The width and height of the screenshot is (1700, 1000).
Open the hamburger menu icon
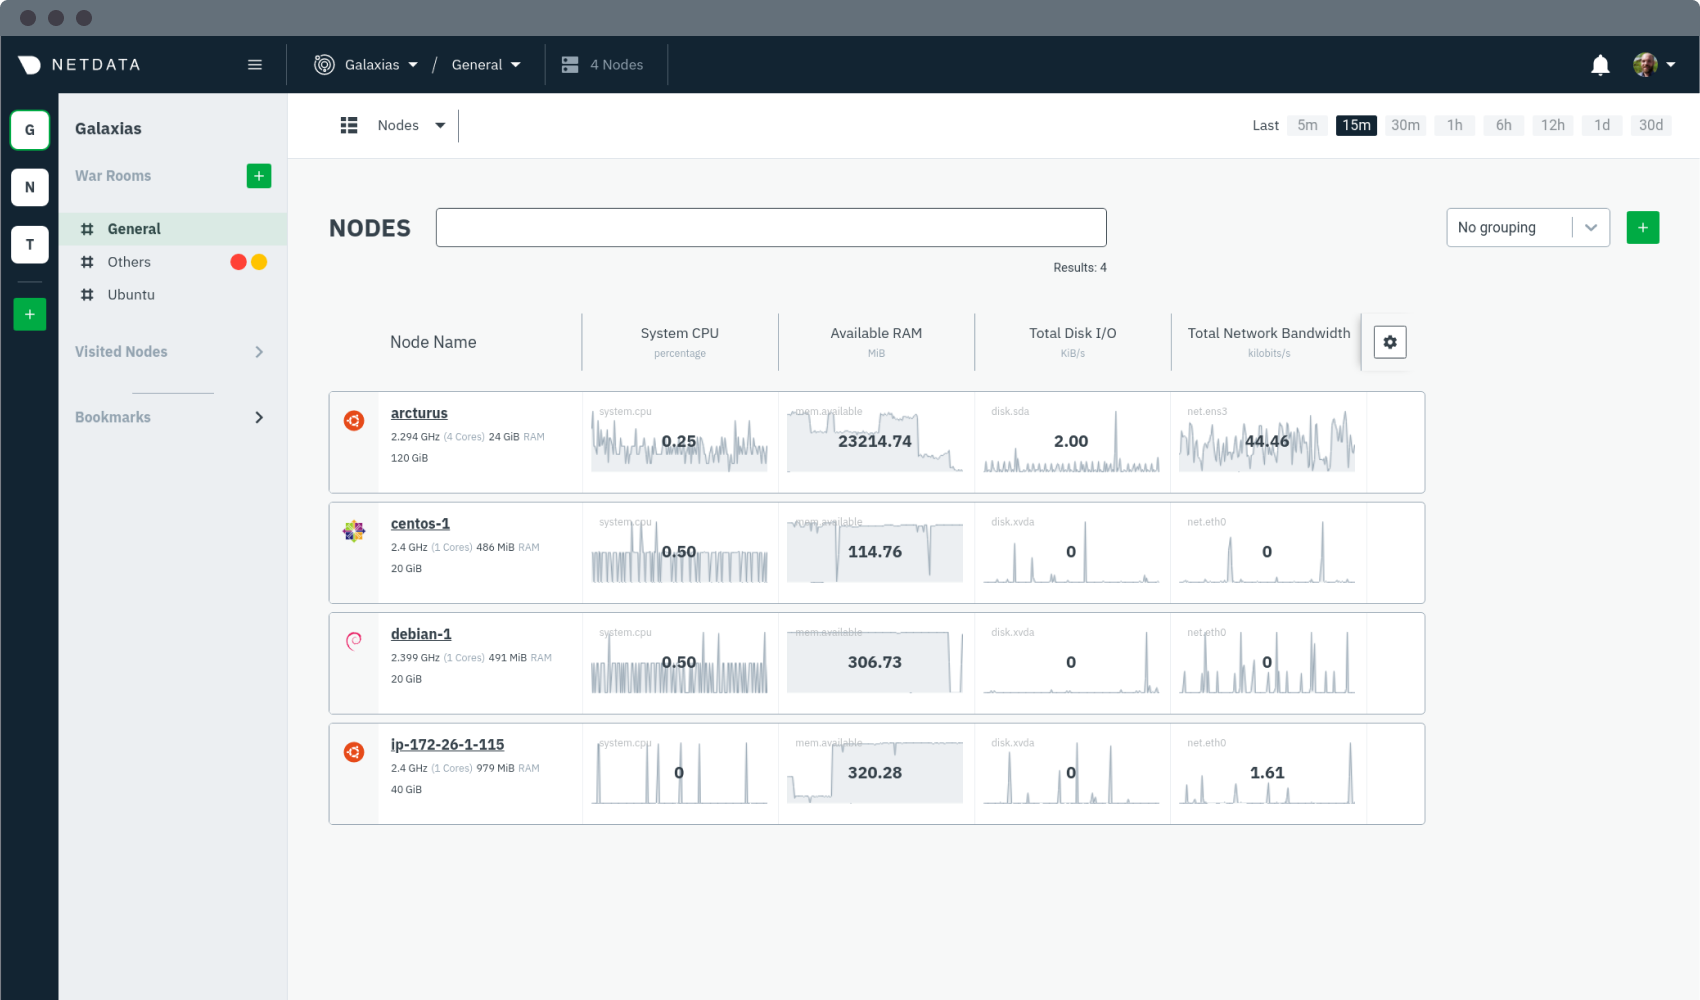[x=255, y=65]
